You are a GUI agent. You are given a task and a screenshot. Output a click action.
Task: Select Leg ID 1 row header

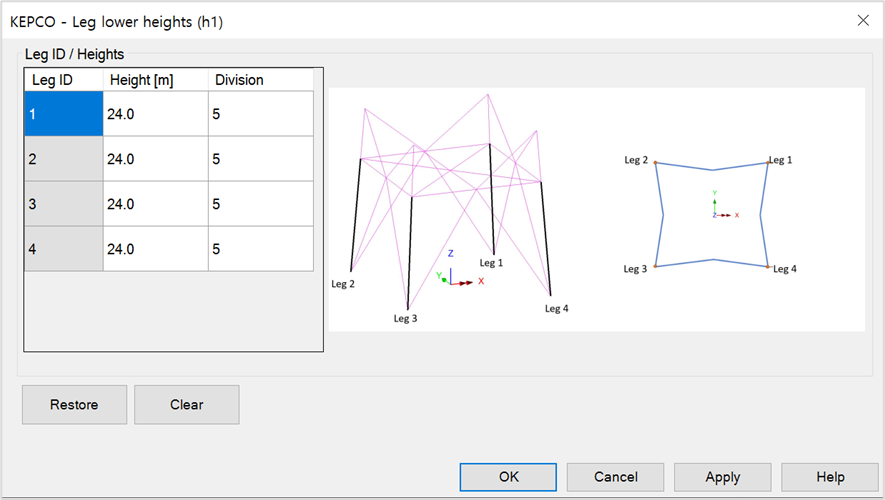(x=63, y=114)
